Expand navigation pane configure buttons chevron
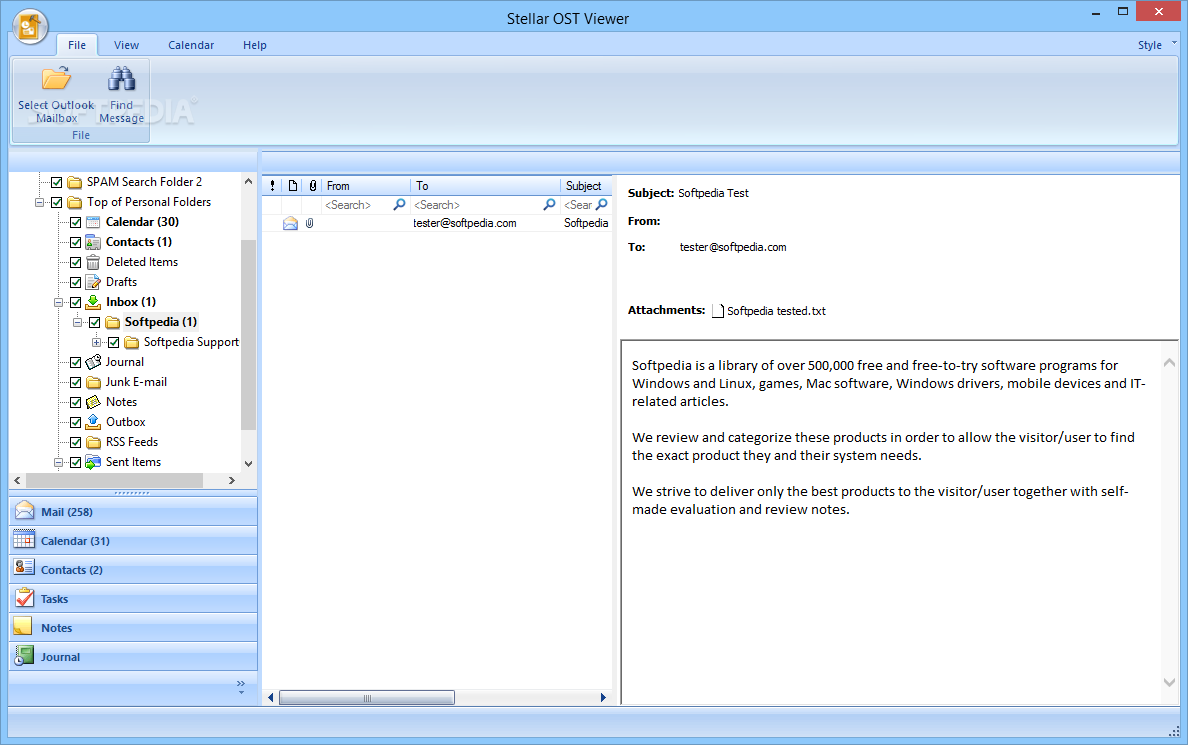Viewport: 1188px width, 745px height. coord(241,687)
